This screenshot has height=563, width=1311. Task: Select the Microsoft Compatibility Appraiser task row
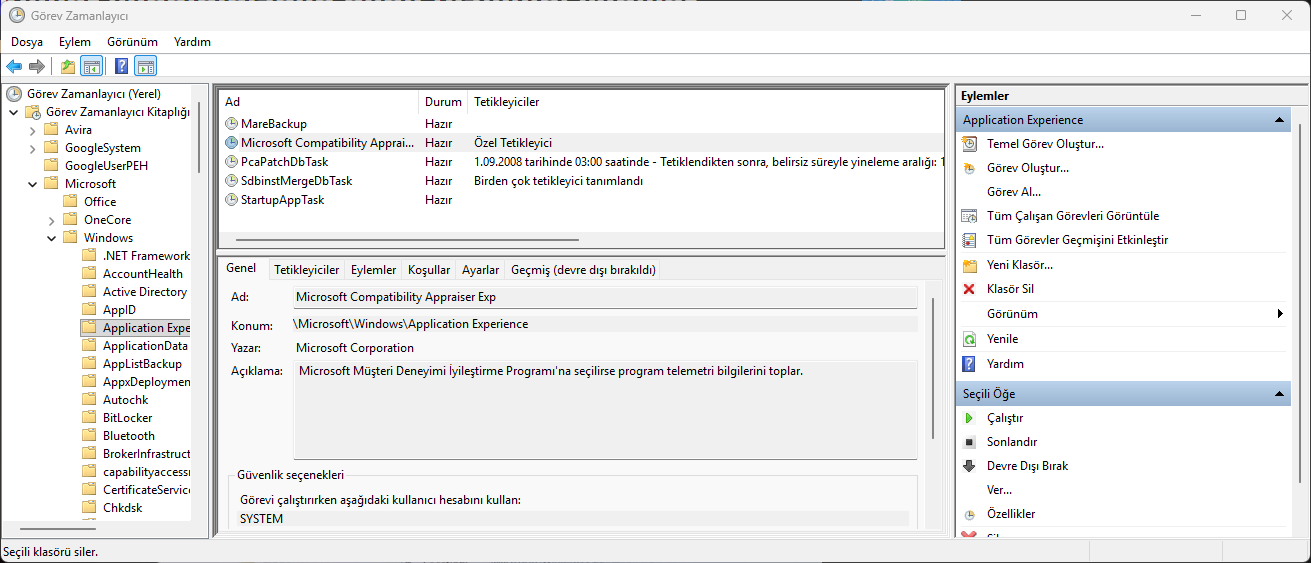click(x=581, y=143)
